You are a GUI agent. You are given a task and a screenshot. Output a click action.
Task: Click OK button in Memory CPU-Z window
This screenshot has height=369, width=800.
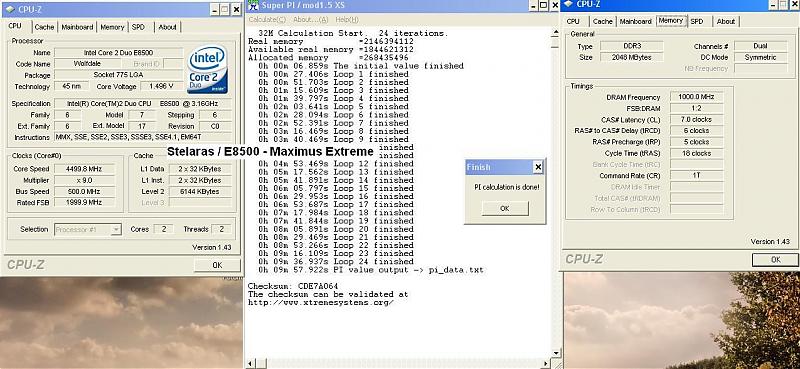(776, 259)
